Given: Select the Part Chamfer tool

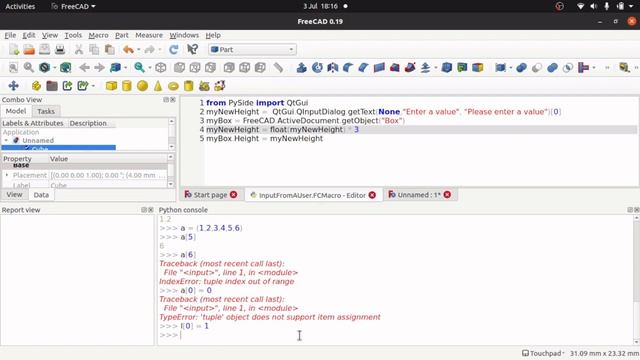Looking at the screenshot, I should click(x=364, y=67).
